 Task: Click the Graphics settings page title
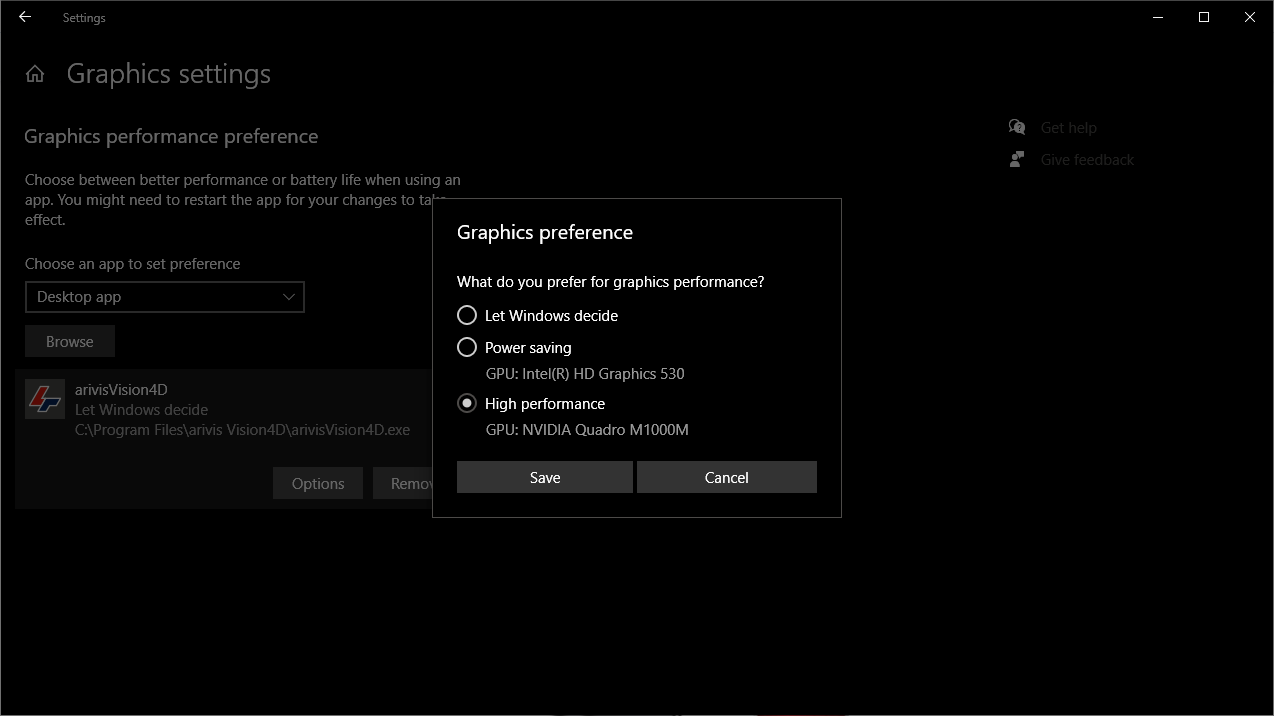coord(169,74)
